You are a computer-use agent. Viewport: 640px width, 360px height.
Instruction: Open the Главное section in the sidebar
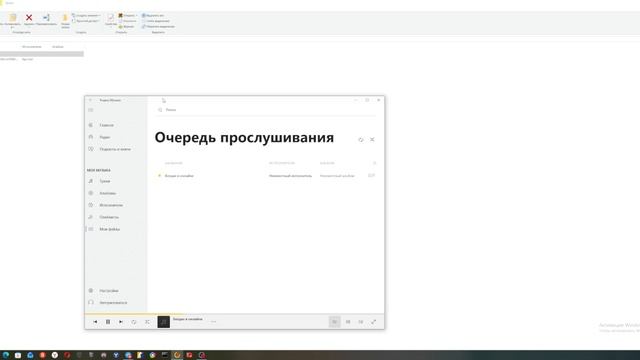[107, 125]
